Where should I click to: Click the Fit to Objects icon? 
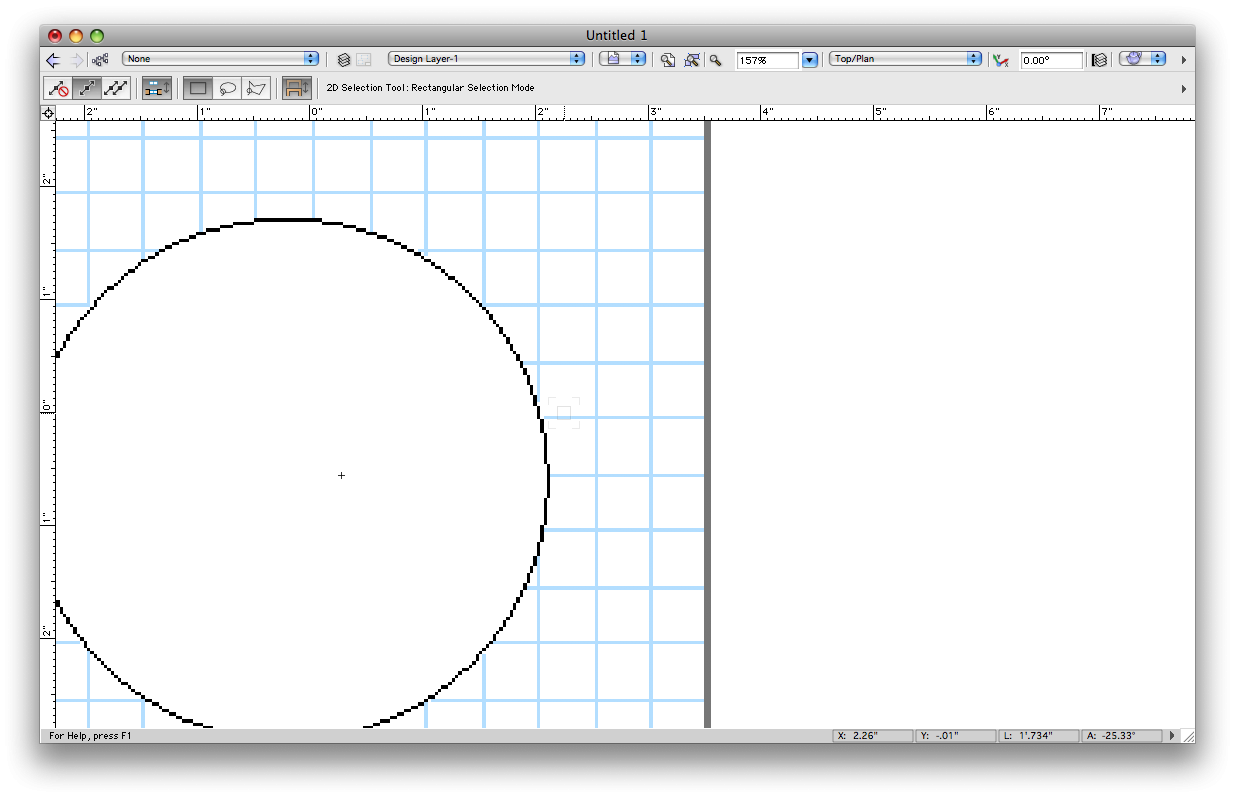pyautogui.click(x=691, y=60)
